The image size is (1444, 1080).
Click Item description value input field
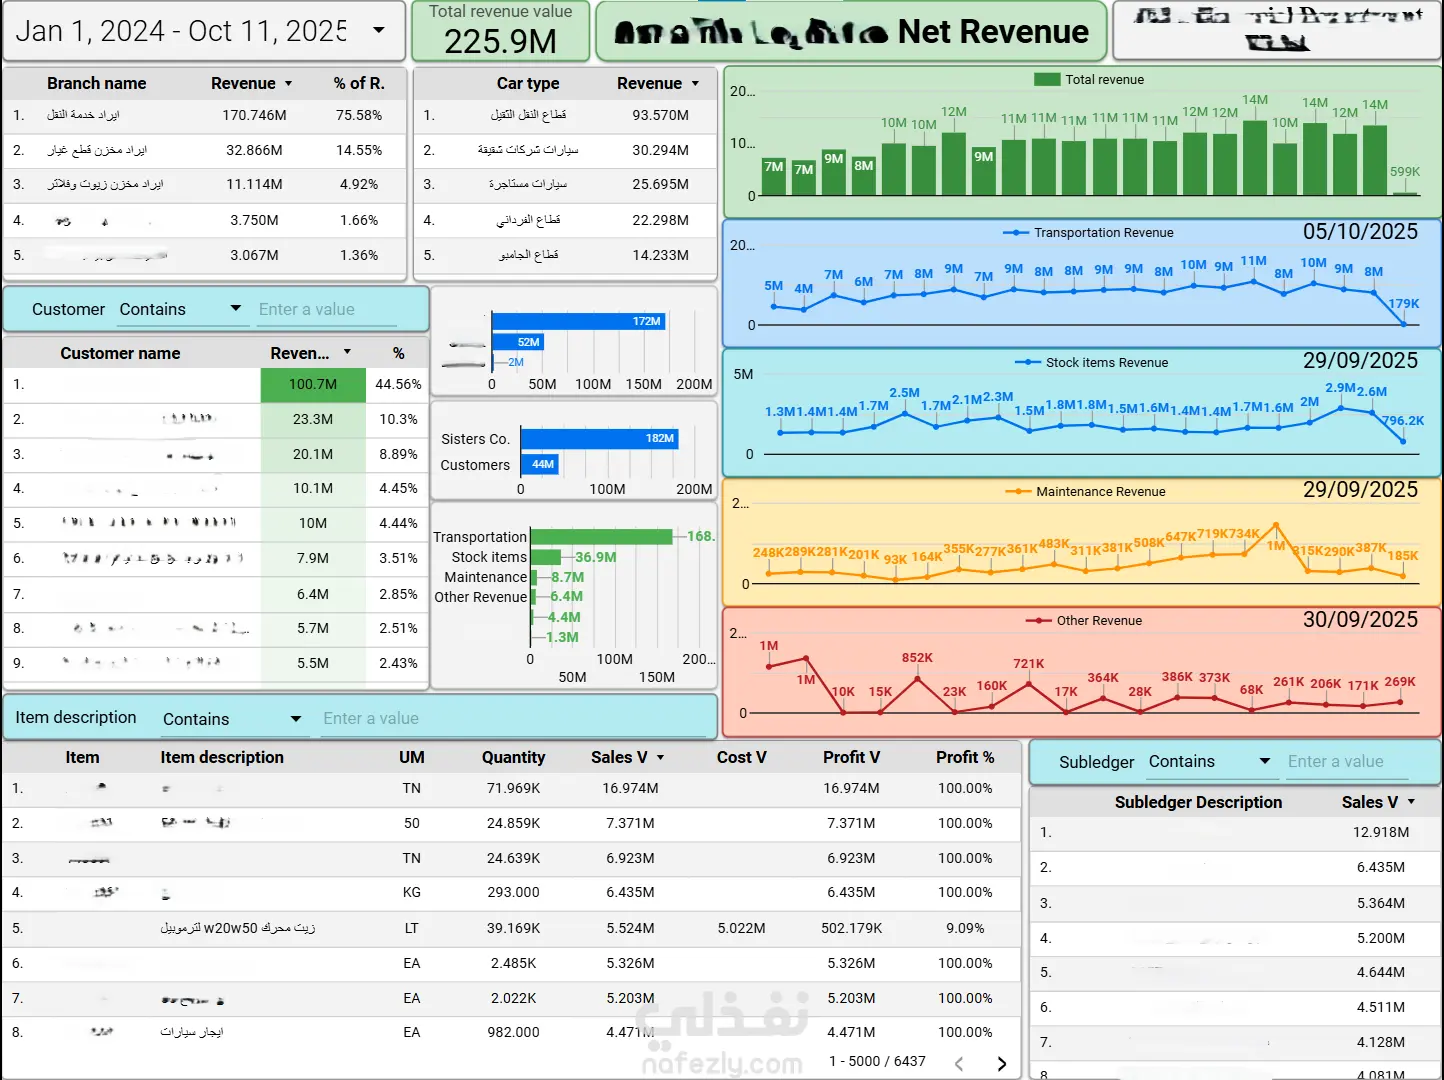pos(515,719)
